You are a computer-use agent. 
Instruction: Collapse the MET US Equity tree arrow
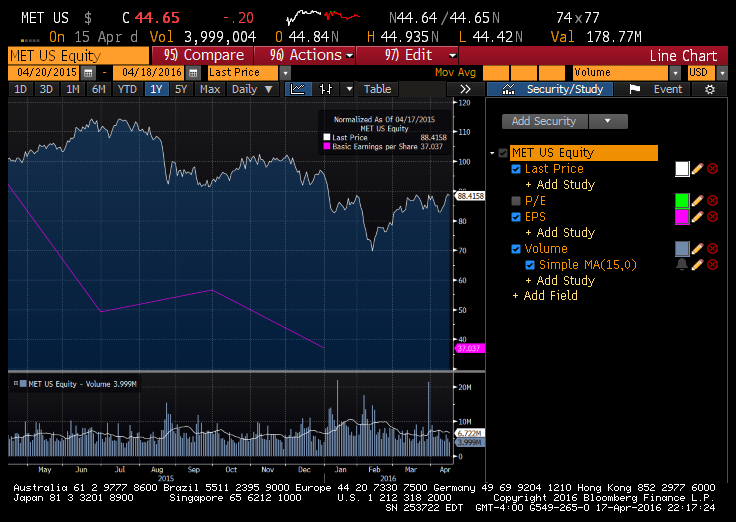click(492, 153)
